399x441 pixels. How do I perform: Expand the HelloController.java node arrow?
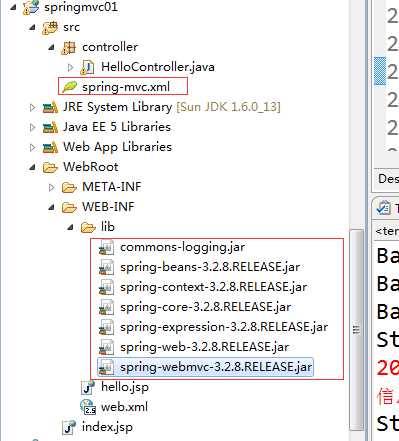tap(70, 67)
